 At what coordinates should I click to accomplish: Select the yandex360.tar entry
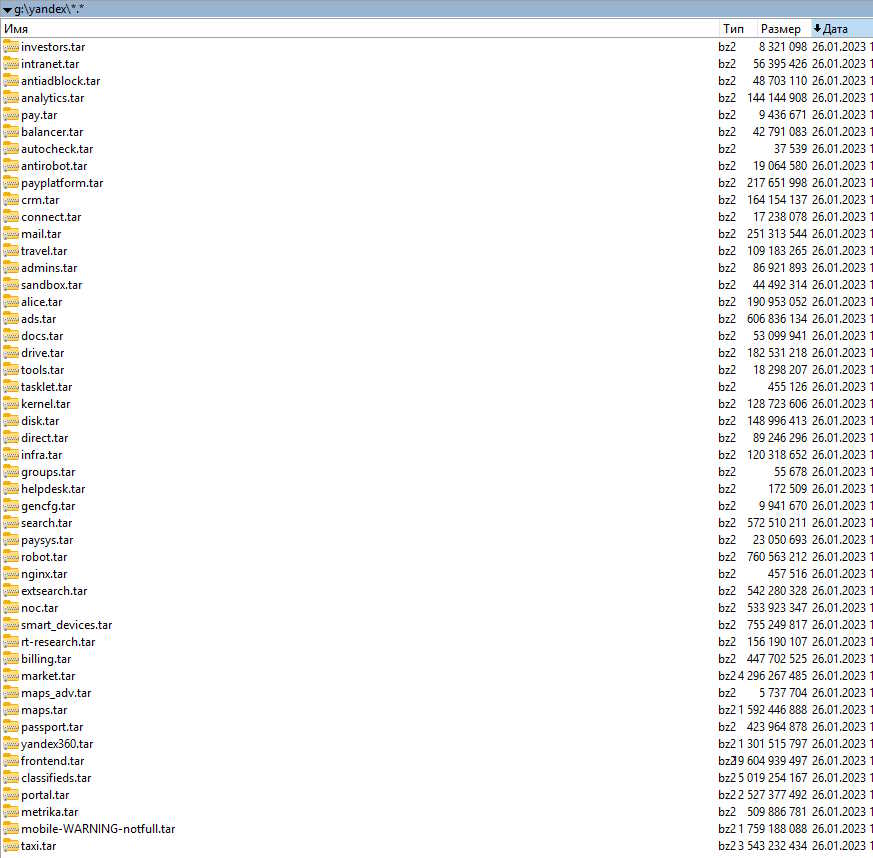coord(57,744)
